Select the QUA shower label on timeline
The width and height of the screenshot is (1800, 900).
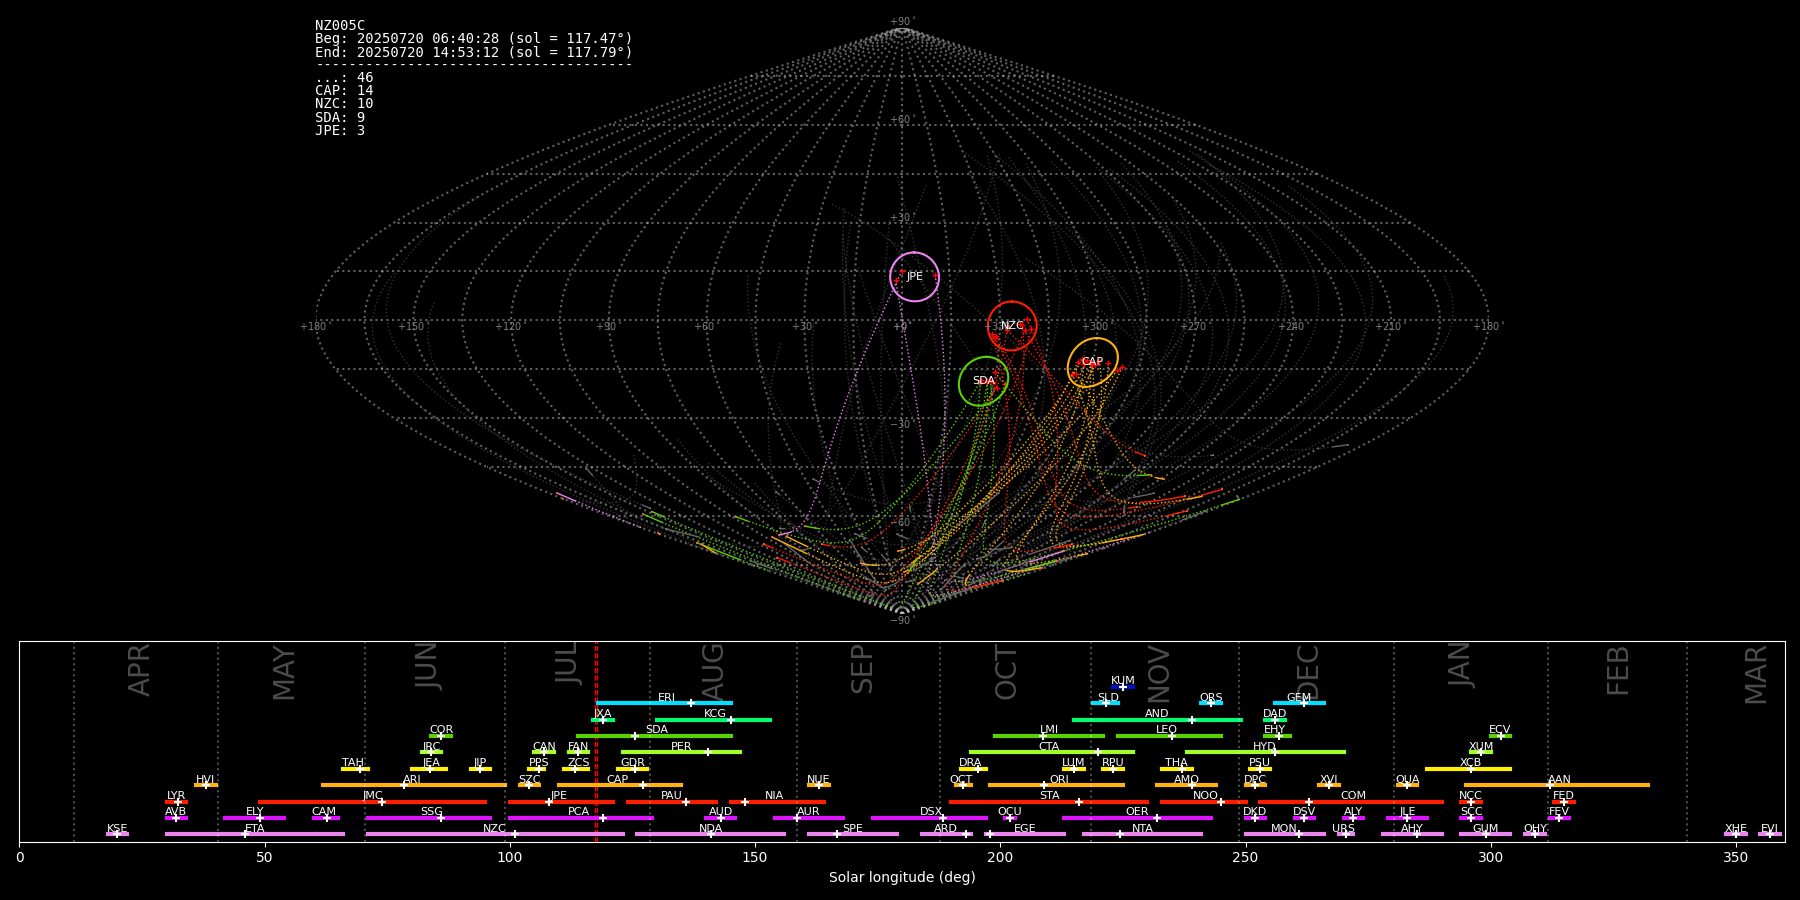[1407, 780]
